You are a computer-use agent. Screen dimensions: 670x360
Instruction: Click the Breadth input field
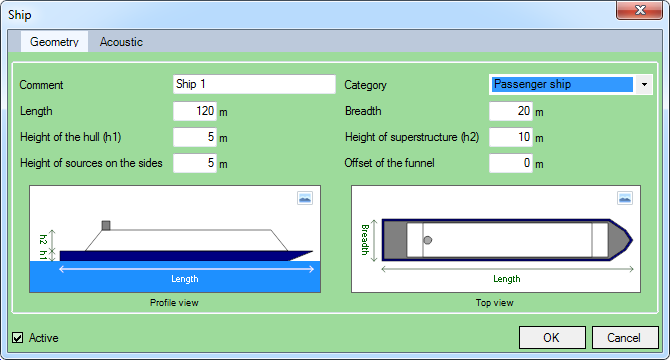point(511,111)
